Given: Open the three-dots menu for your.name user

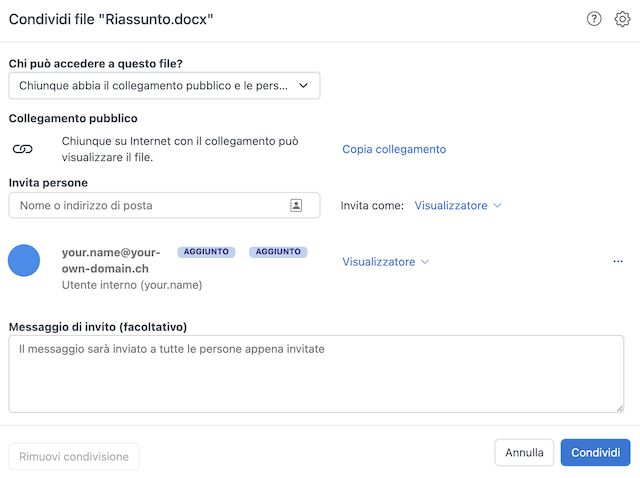Looking at the screenshot, I should pos(618,261).
